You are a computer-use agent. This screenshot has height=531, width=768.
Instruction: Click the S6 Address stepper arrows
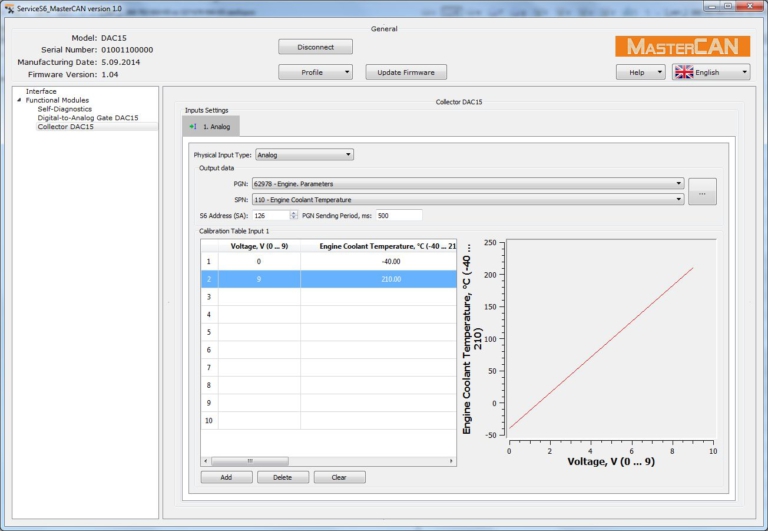click(x=293, y=215)
